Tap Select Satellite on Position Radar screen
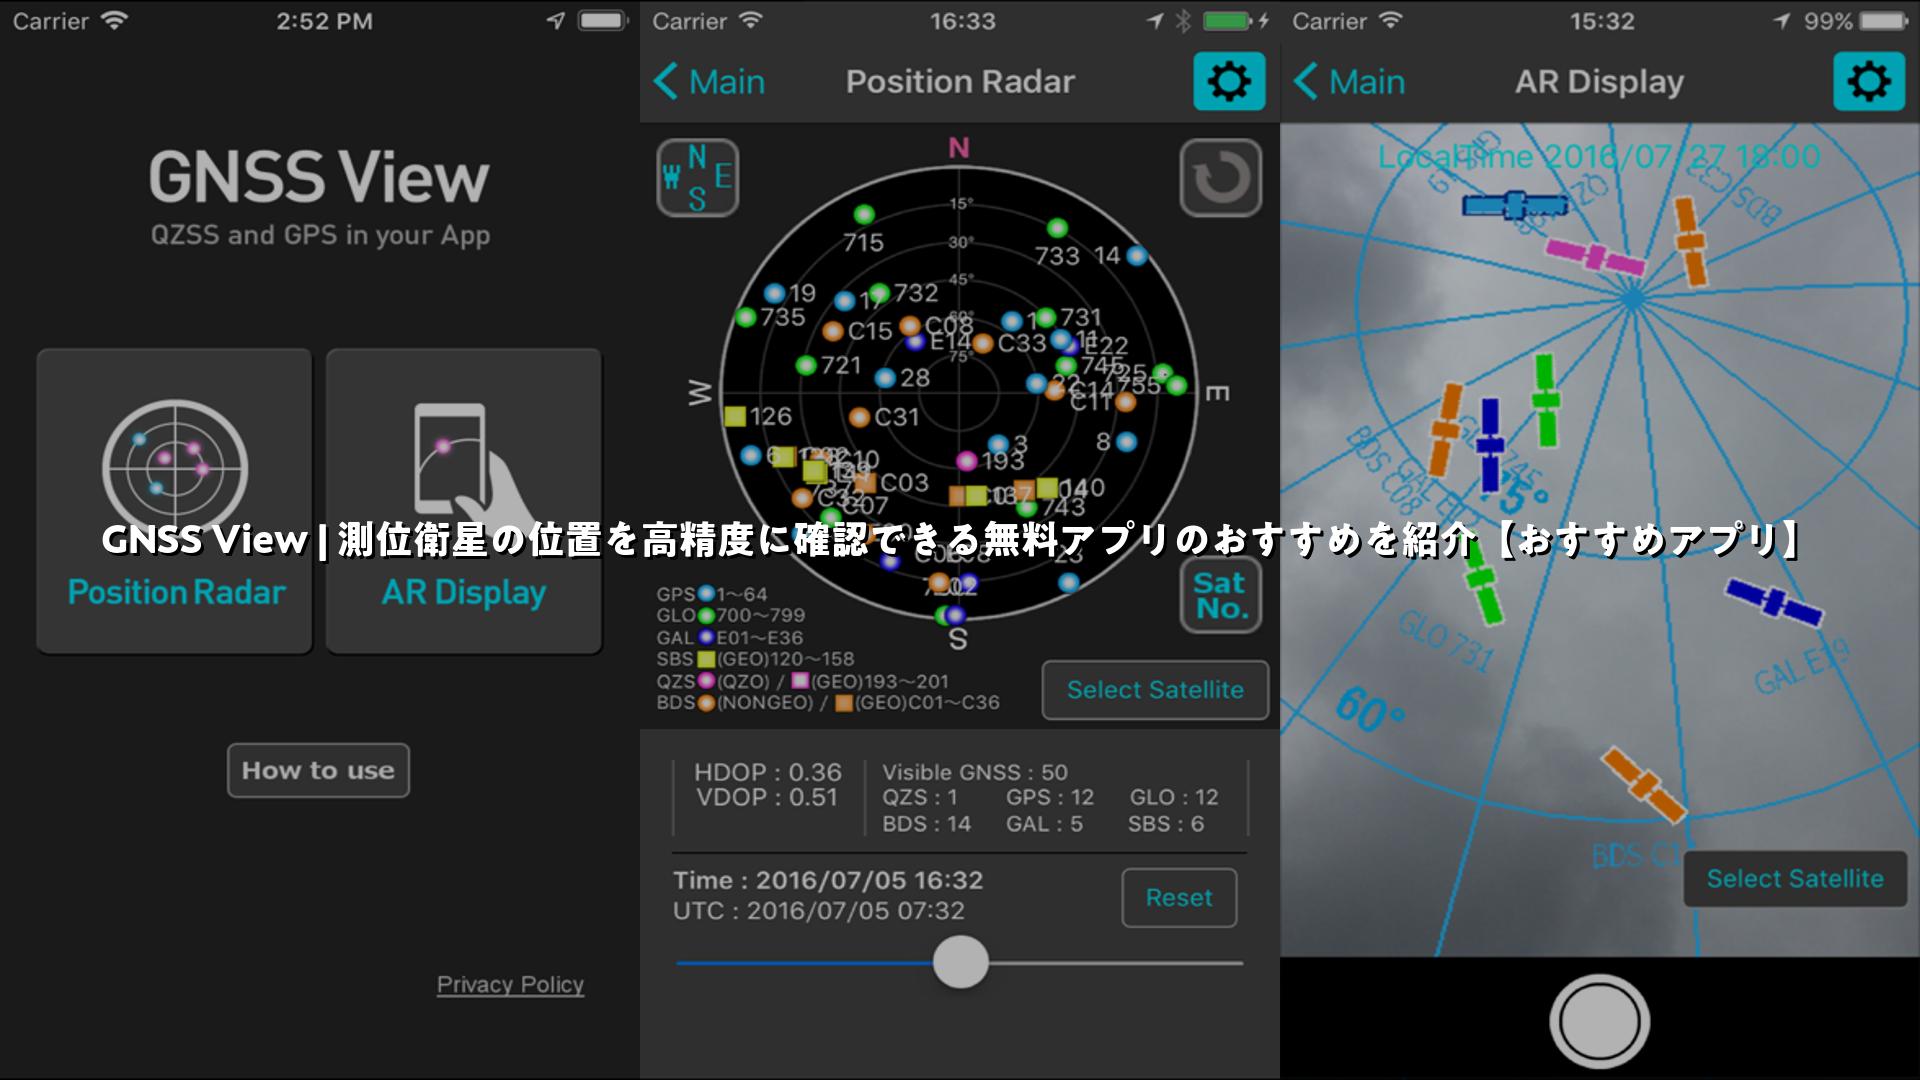 (1155, 690)
